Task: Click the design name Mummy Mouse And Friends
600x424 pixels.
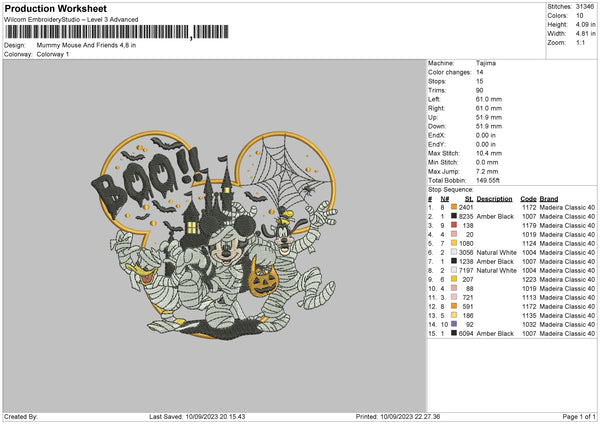Action: point(86,45)
